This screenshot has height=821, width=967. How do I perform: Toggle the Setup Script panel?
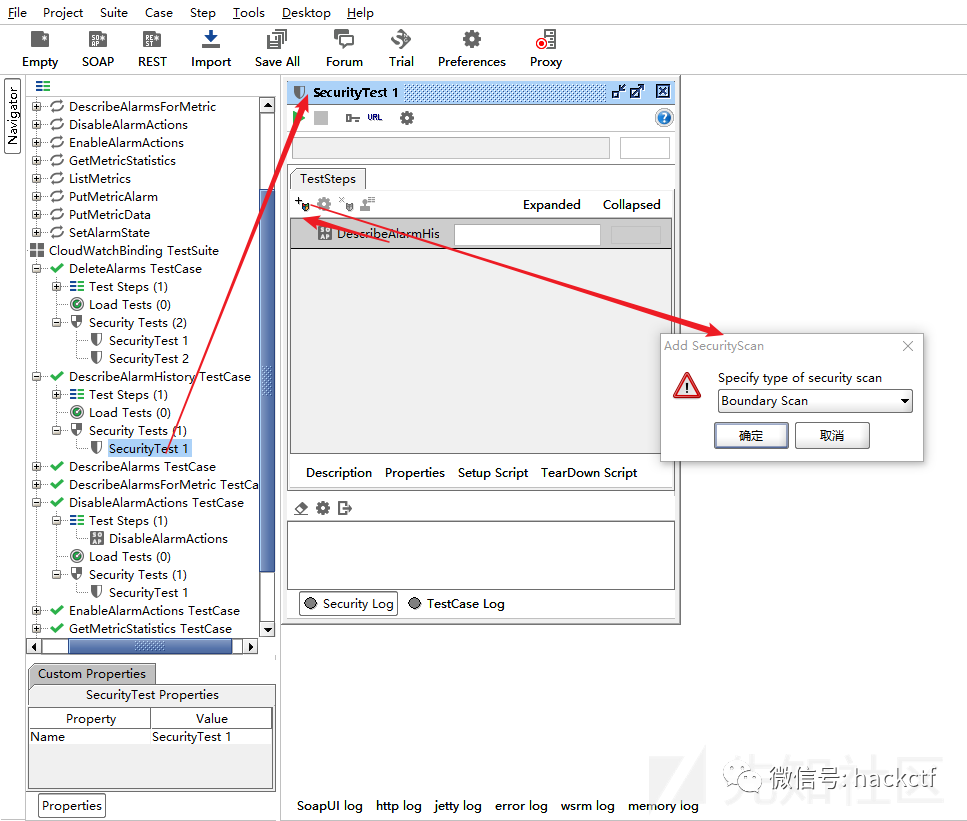493,472
